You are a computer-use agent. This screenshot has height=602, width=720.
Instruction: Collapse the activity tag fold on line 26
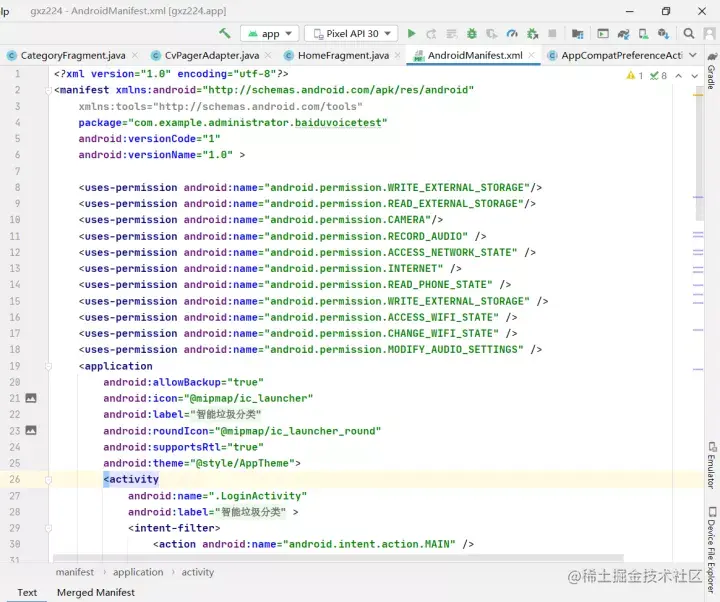[48, 480]
